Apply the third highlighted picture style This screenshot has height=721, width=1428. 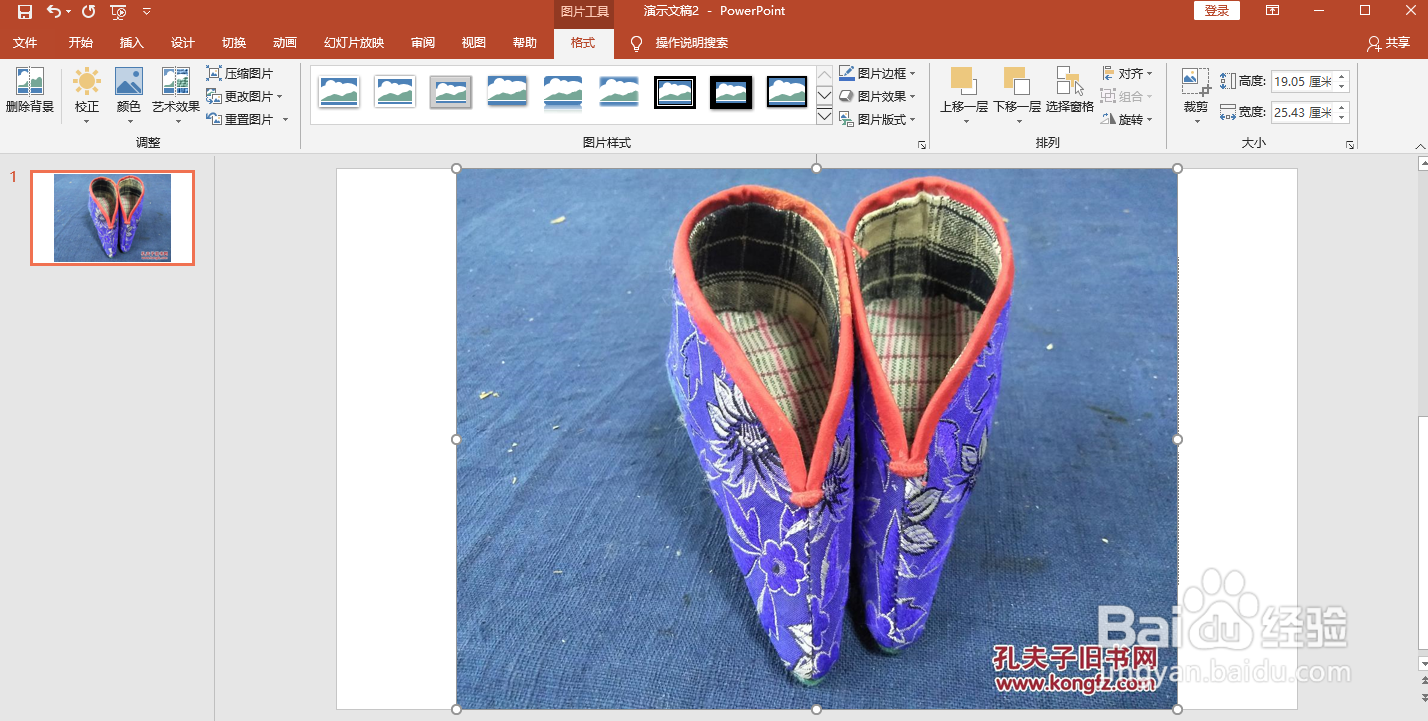451,92
